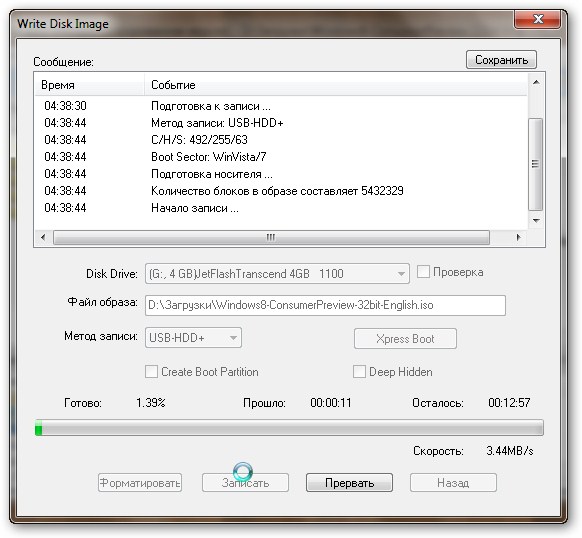Image resolution: width=582 pixels, height=538 pixels.
Task: Click the Xpress Boot button
Action: click(x=405, y=339)
